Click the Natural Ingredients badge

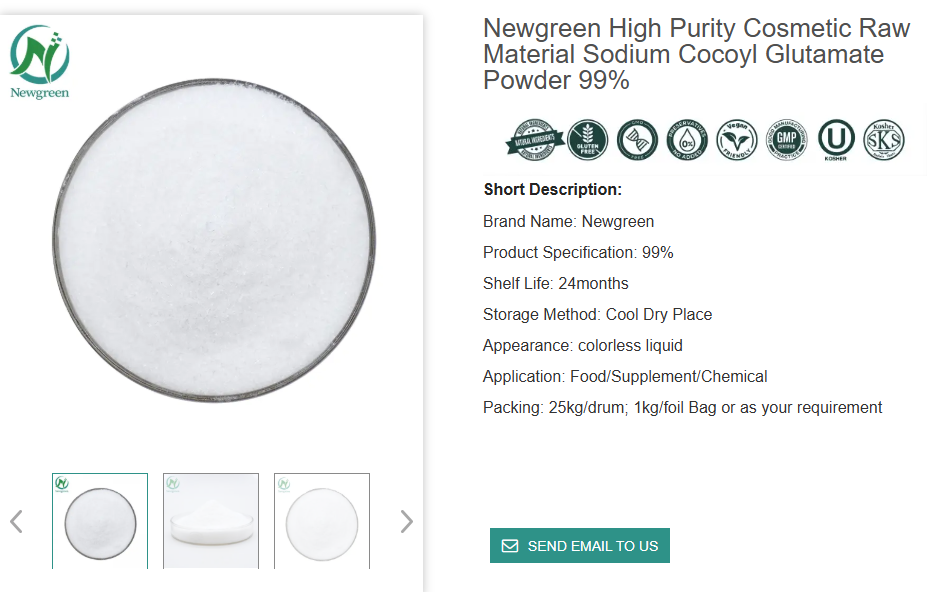(533, 140)
